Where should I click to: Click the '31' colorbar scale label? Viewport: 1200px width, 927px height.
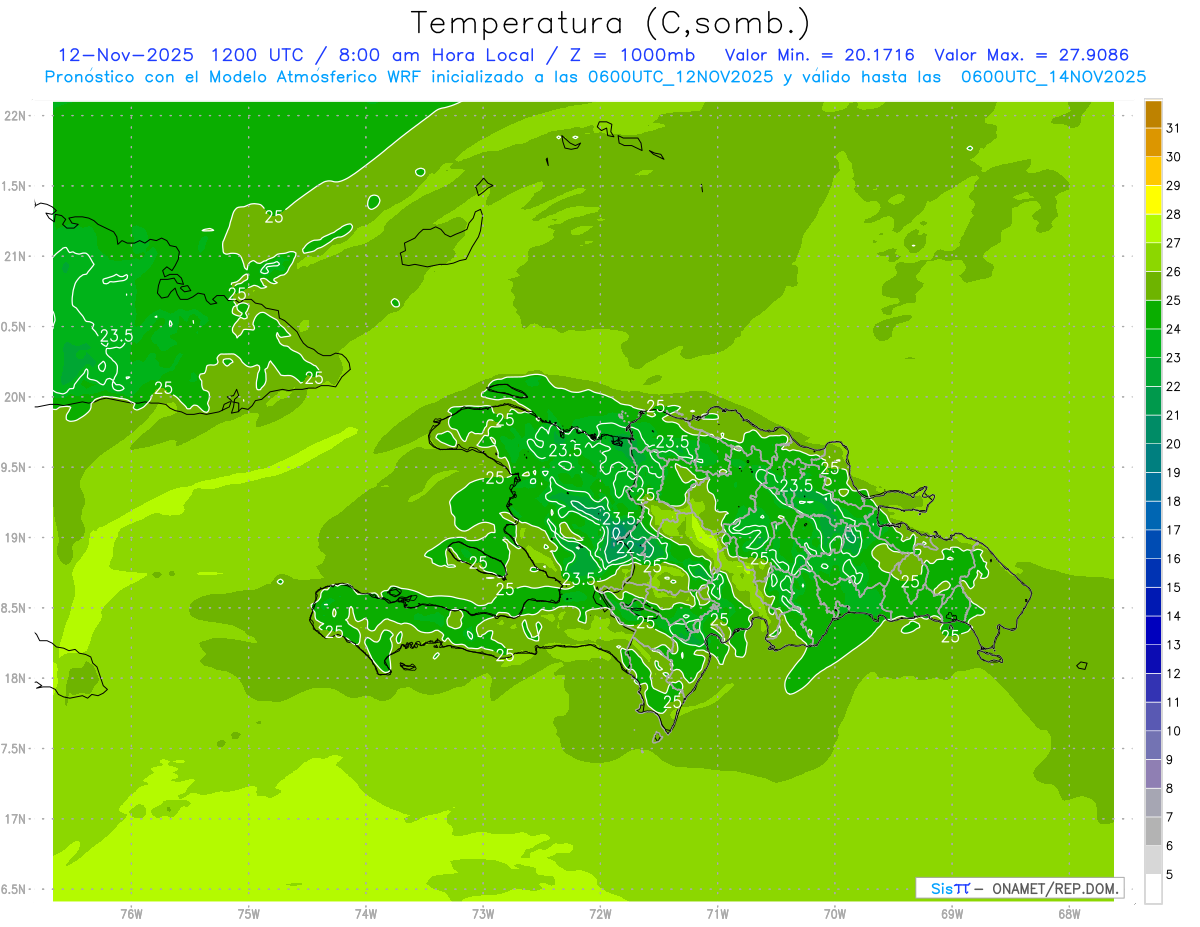coord(1174,128)
